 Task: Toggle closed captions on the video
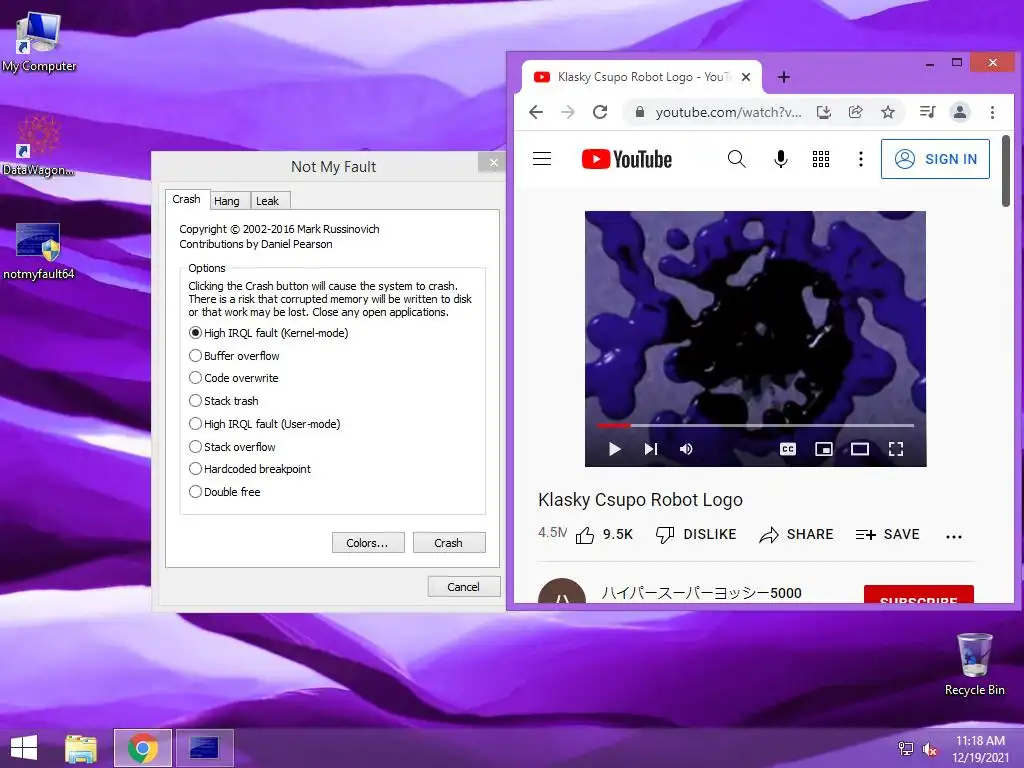[788, 449]
